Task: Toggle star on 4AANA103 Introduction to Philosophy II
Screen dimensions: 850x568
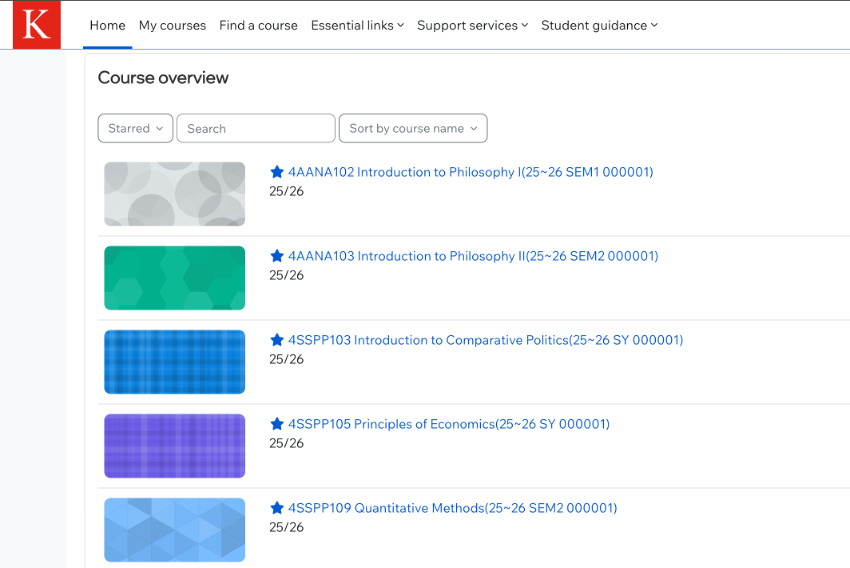Action: pos(277,256)
